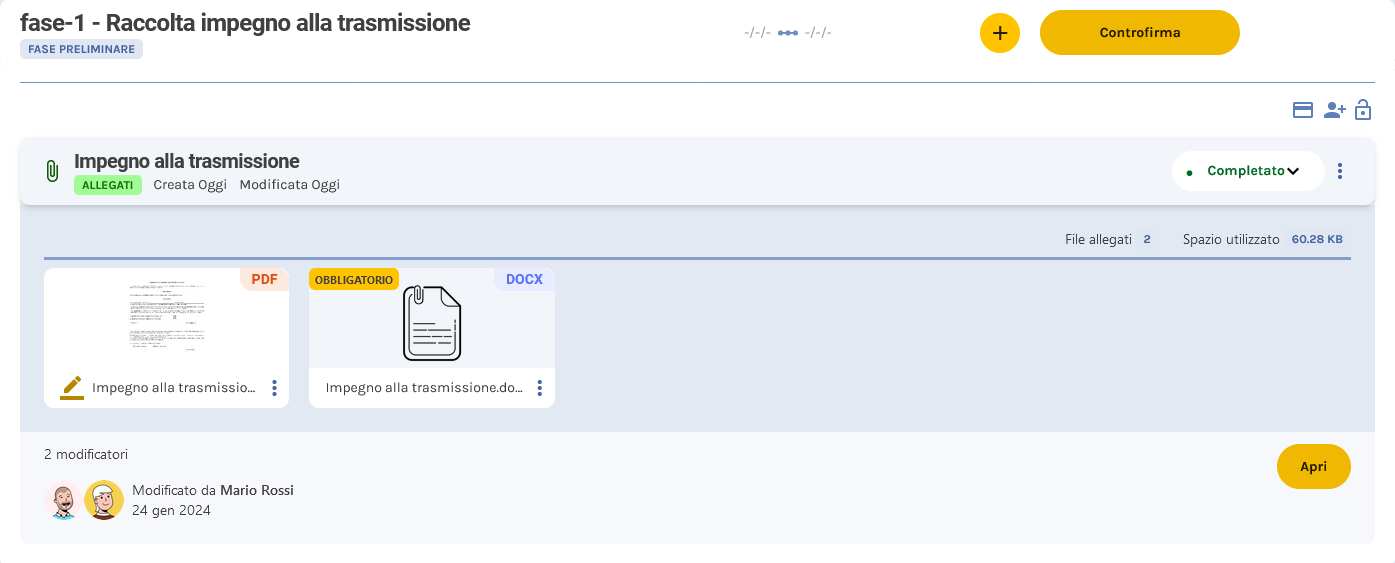Click the add person icon
This screenshot has width=1395, height=563.
(1334, 110)
